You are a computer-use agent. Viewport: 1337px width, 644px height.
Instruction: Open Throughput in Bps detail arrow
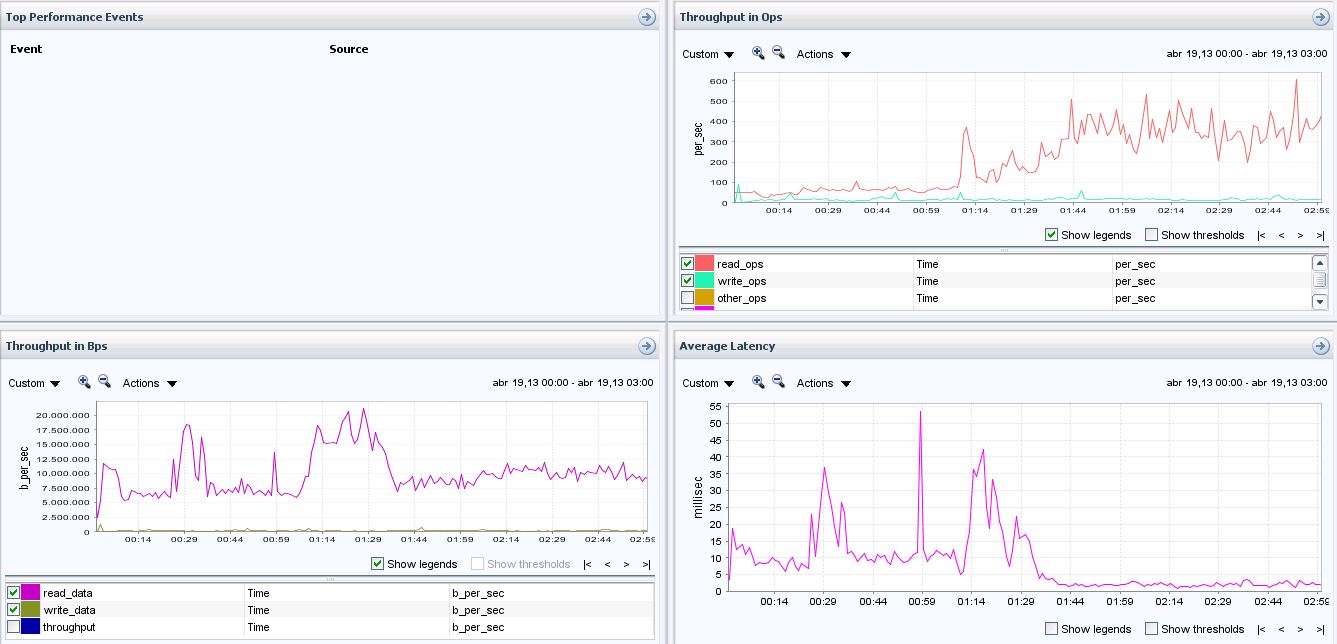(x=647, y=346)
